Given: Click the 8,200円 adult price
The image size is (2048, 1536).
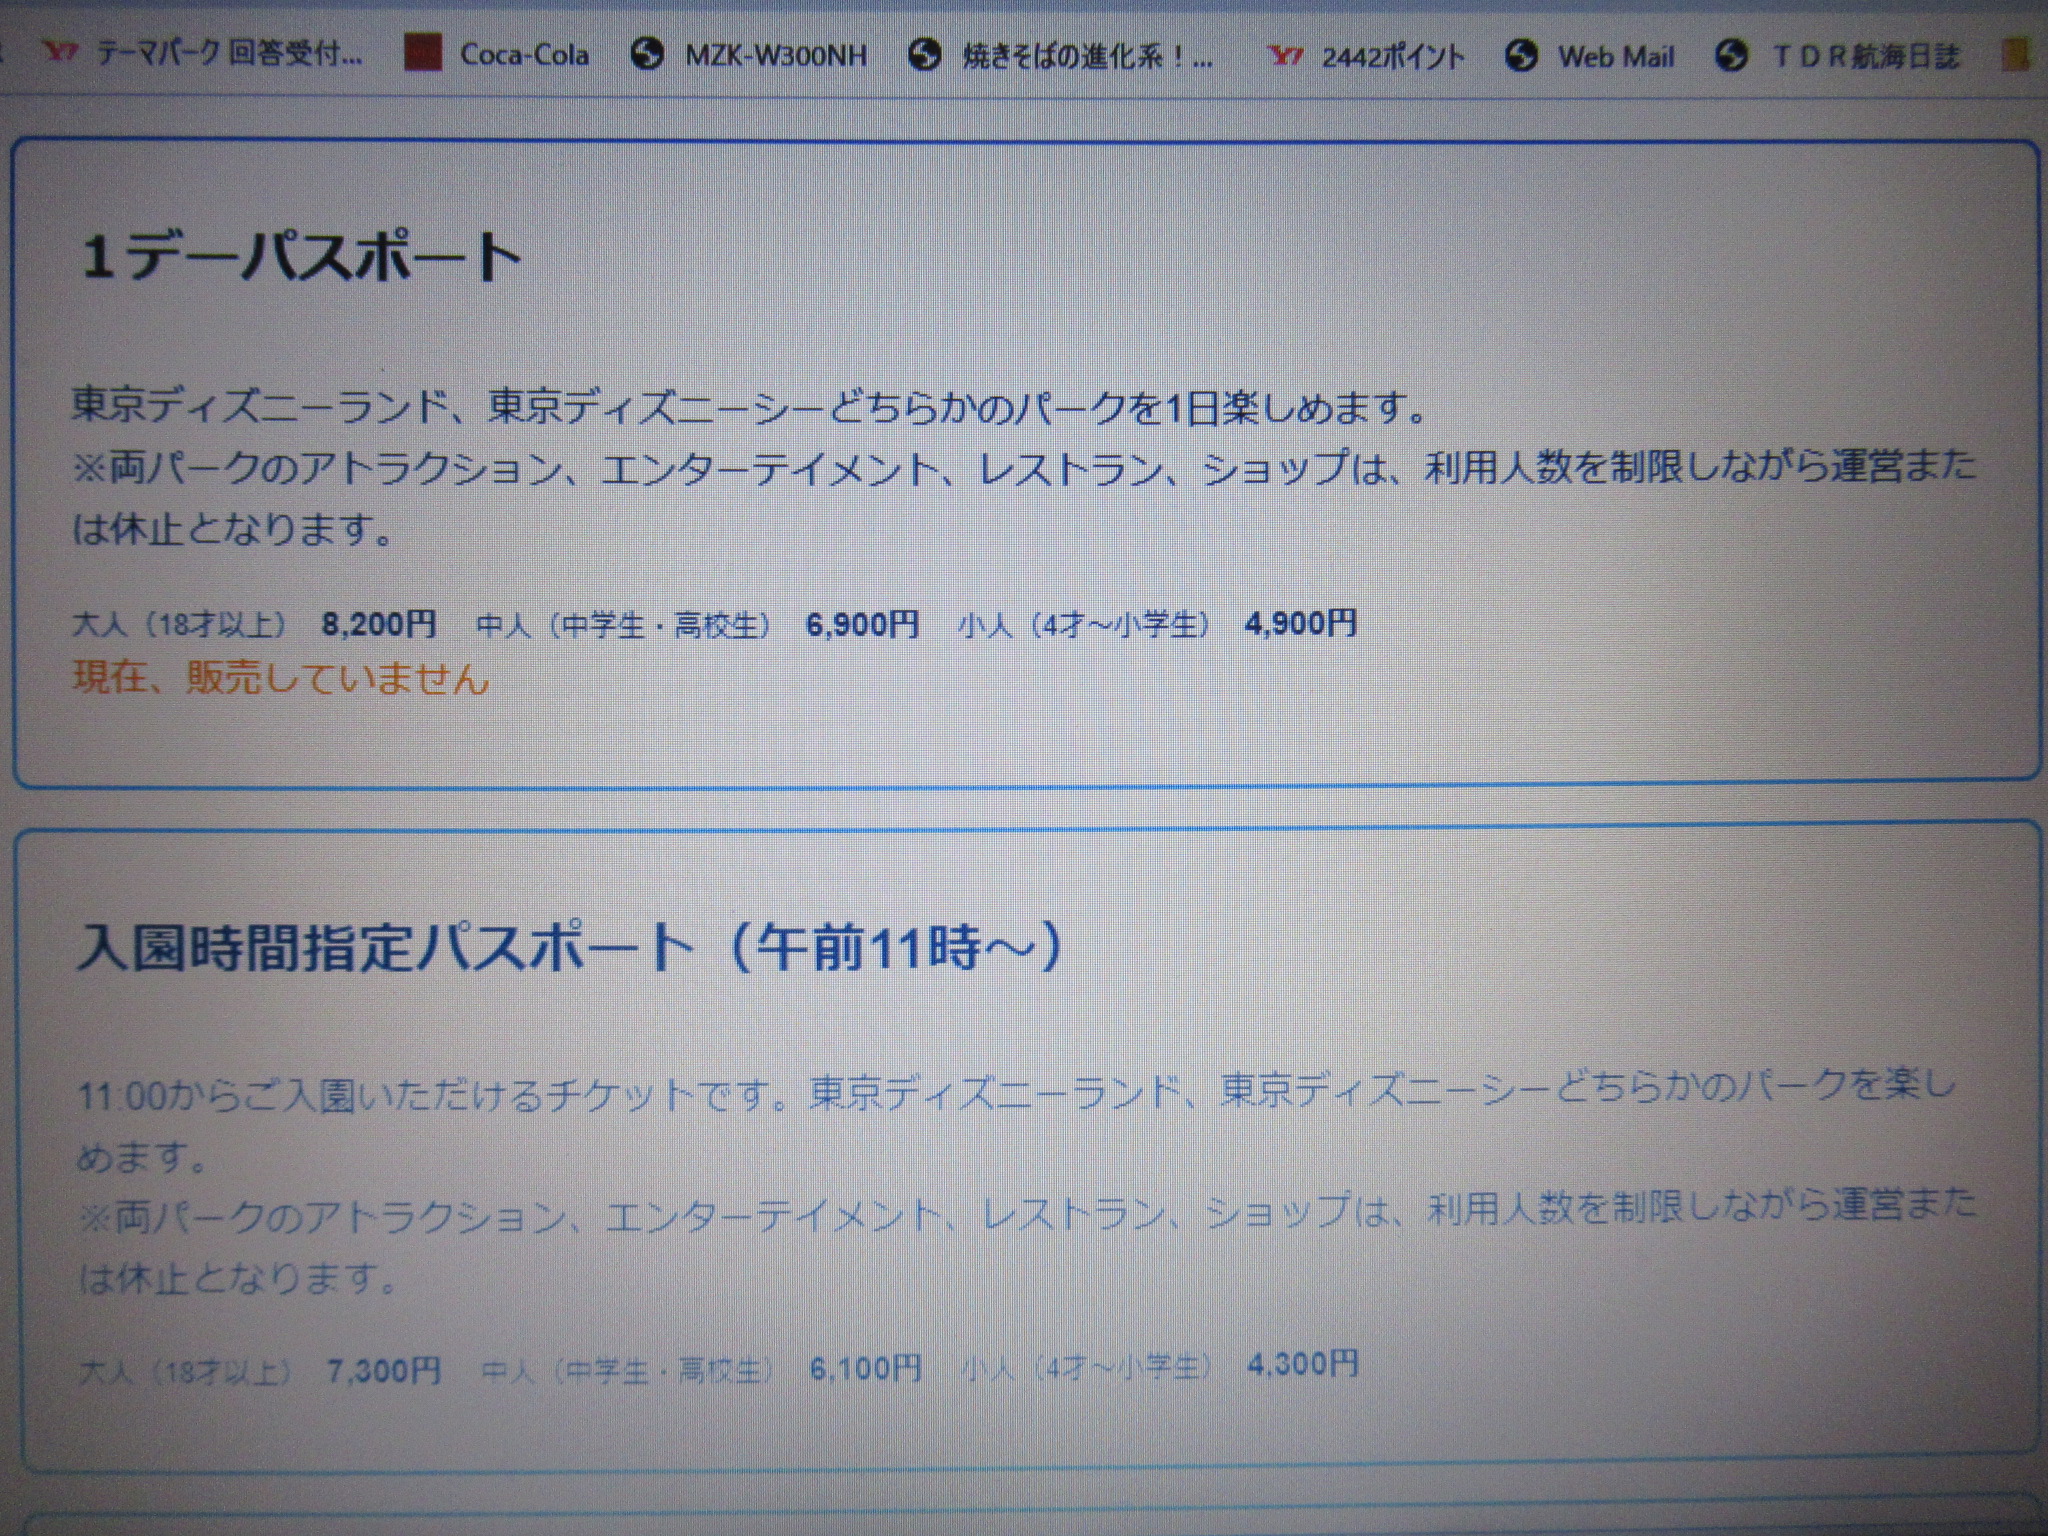Looking at the screenshot, I should coord(378,624).
